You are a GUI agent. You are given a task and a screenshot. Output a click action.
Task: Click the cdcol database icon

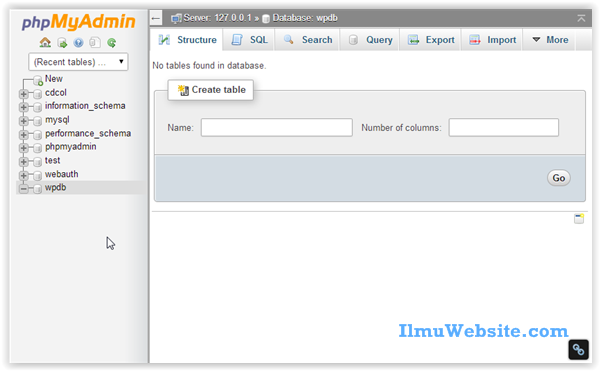(x=37, y=94)
